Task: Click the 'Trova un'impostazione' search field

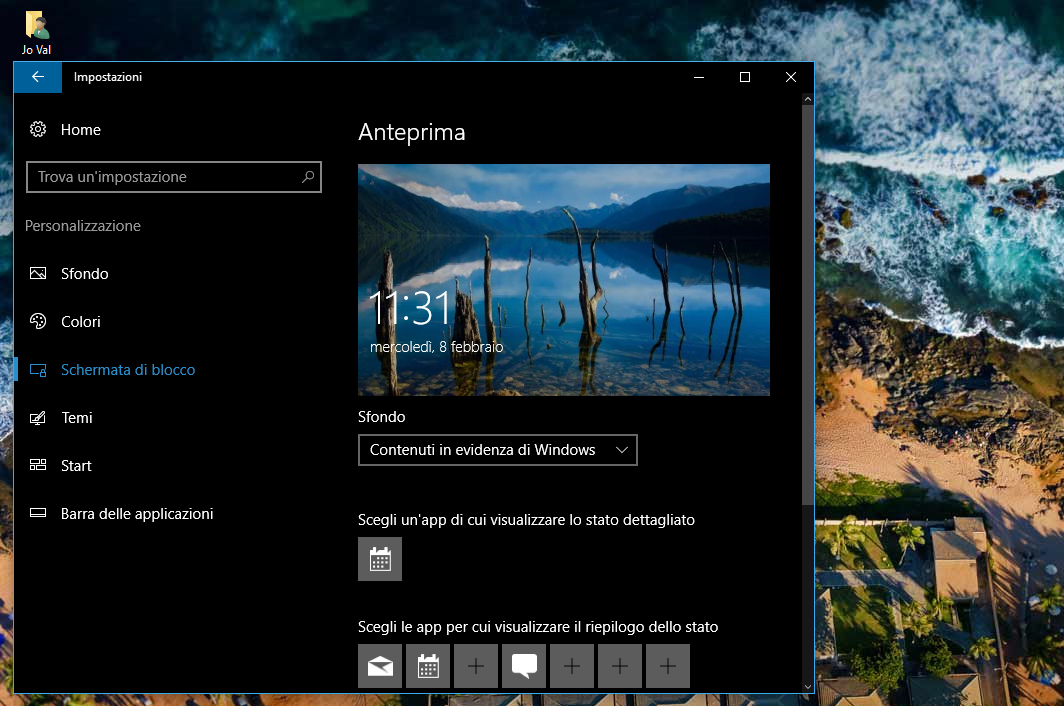Action: pos(160,177)
